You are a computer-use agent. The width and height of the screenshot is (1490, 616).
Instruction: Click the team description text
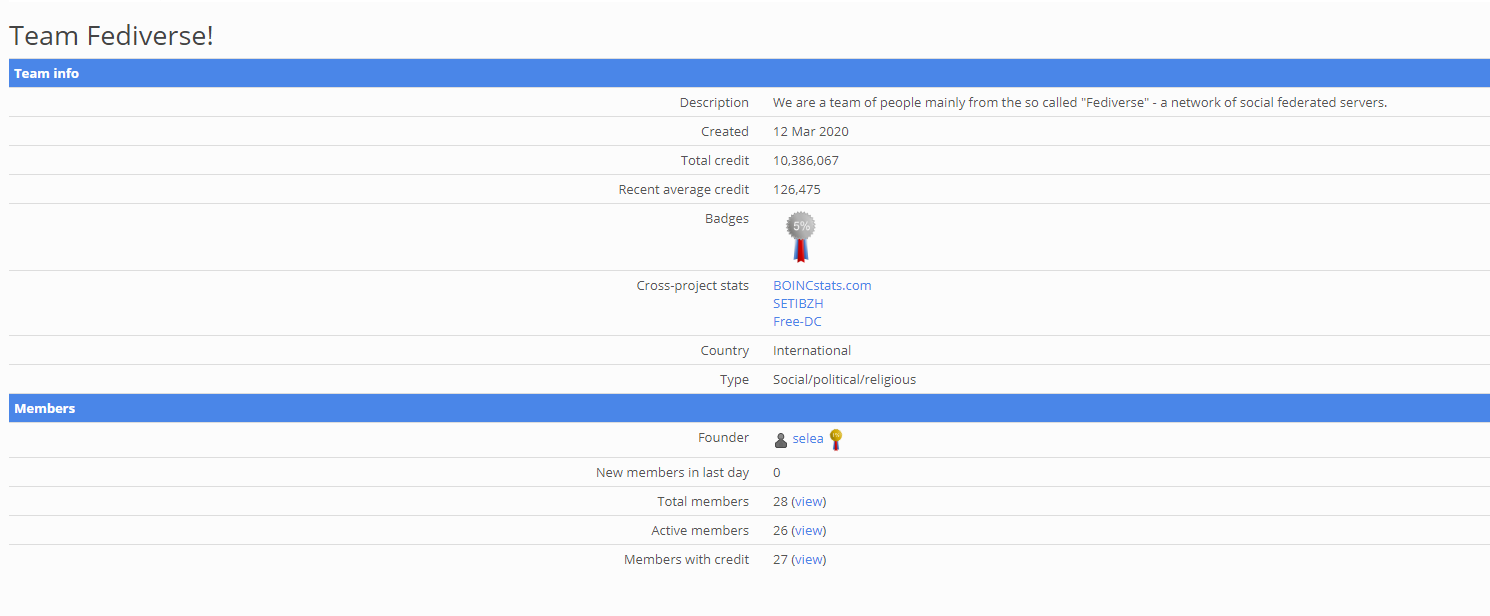(x=1079, y=102)
